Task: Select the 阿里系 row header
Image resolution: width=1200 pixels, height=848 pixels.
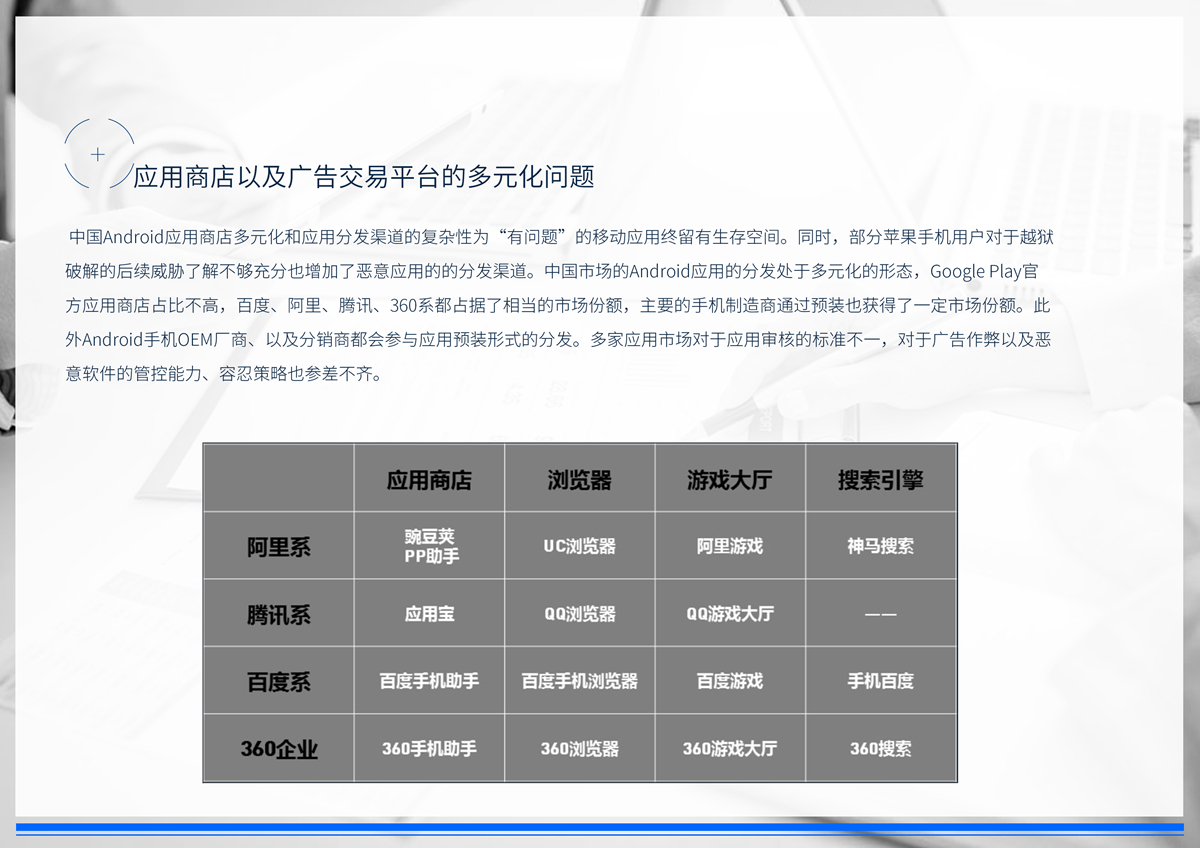Action: [x=279, y=546]
